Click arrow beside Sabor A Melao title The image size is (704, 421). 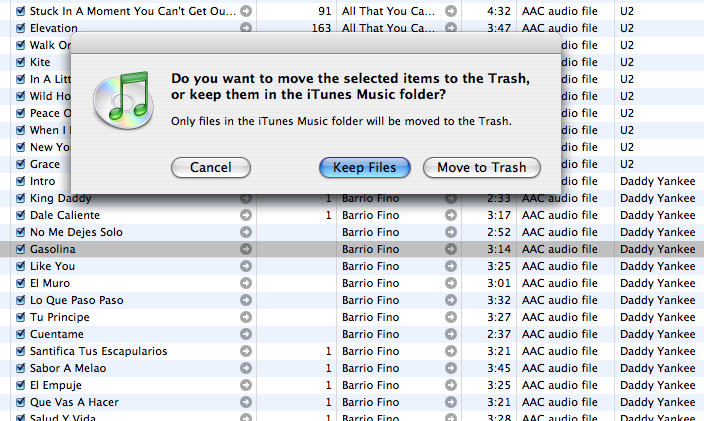(x=246, y=368)
